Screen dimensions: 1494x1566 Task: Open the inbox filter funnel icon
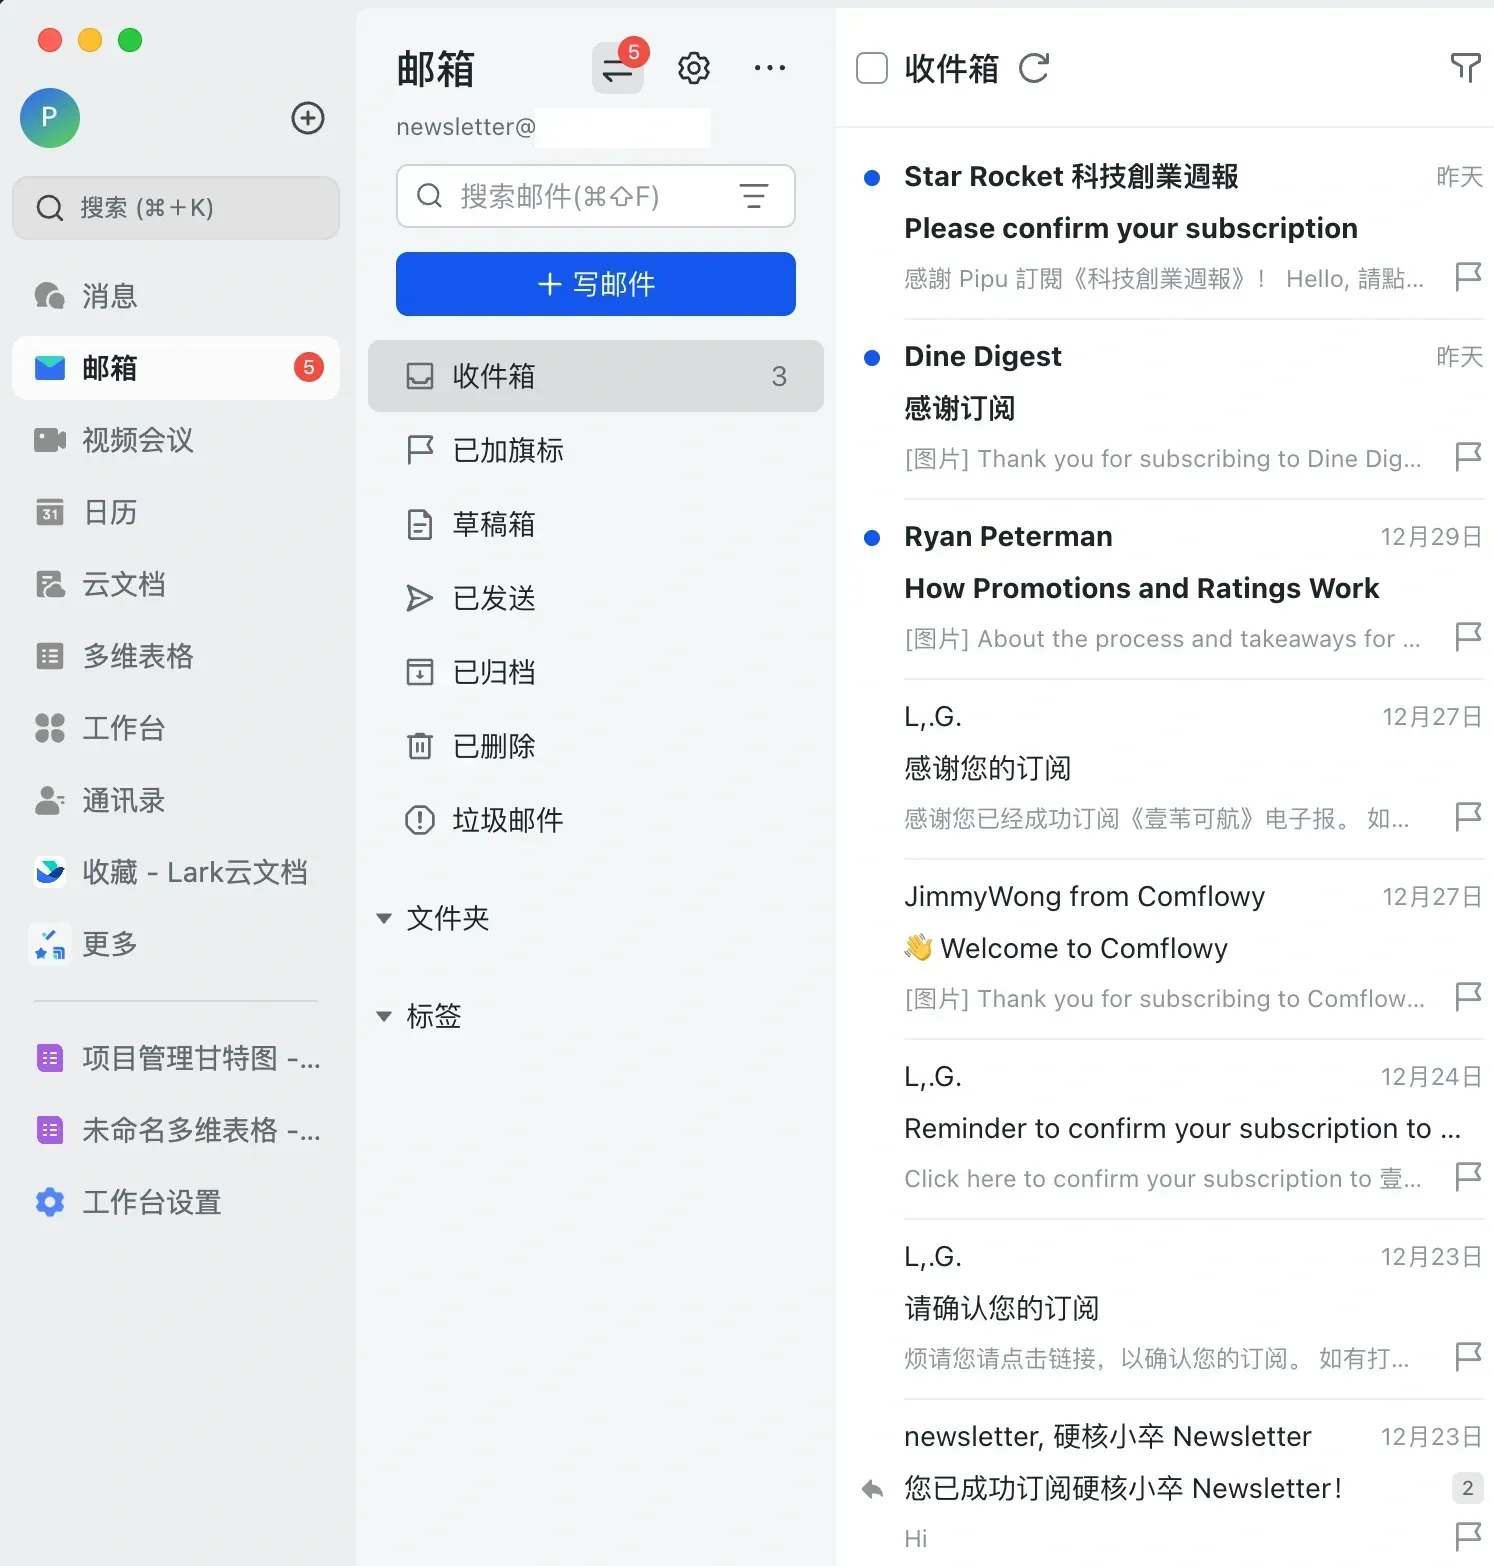1465,68
